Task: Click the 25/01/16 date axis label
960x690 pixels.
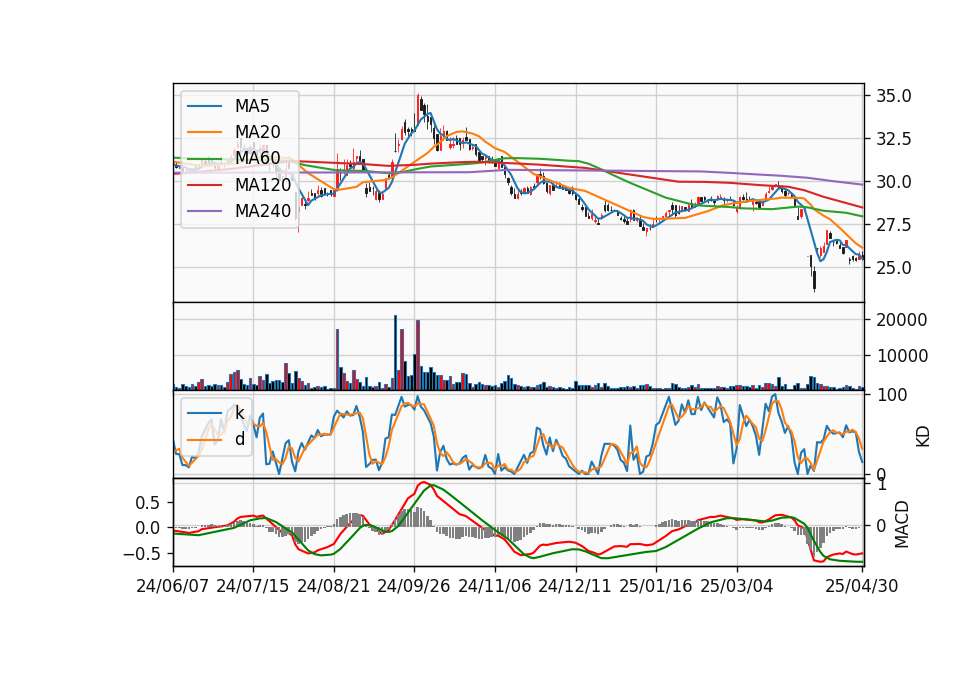Action: point(656,586)
